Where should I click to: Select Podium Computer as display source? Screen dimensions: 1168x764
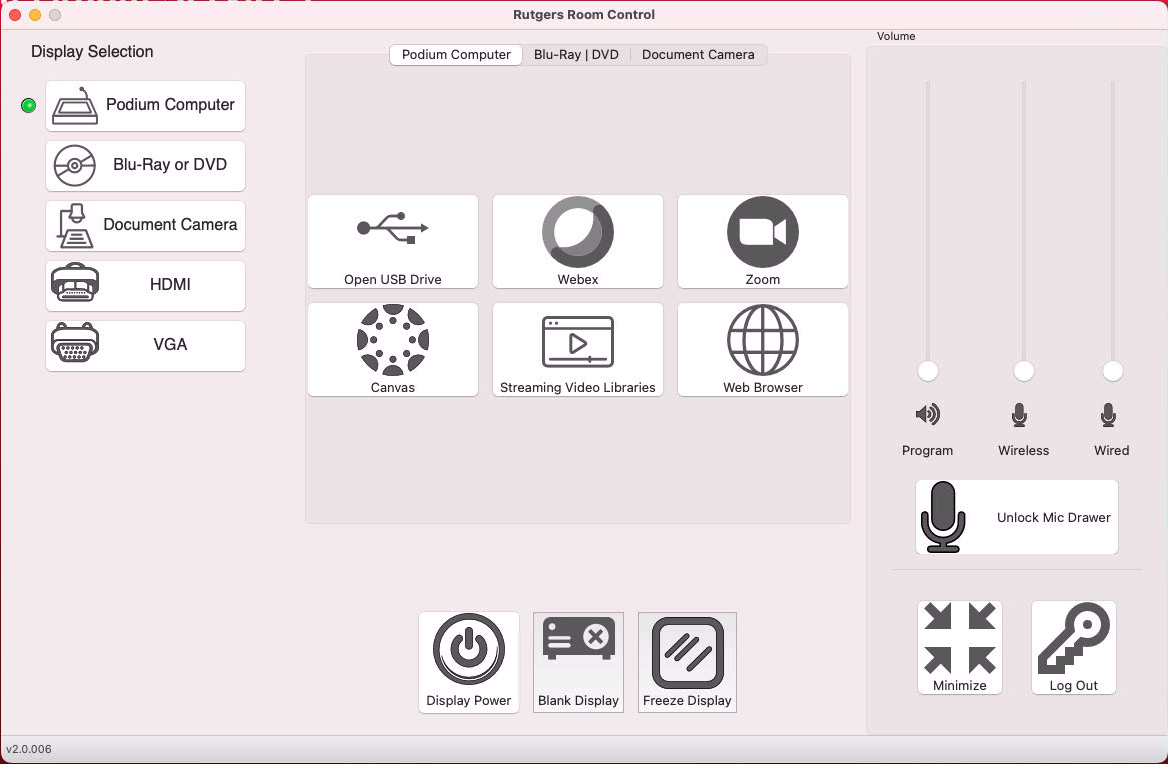click(x=146, y=105)
